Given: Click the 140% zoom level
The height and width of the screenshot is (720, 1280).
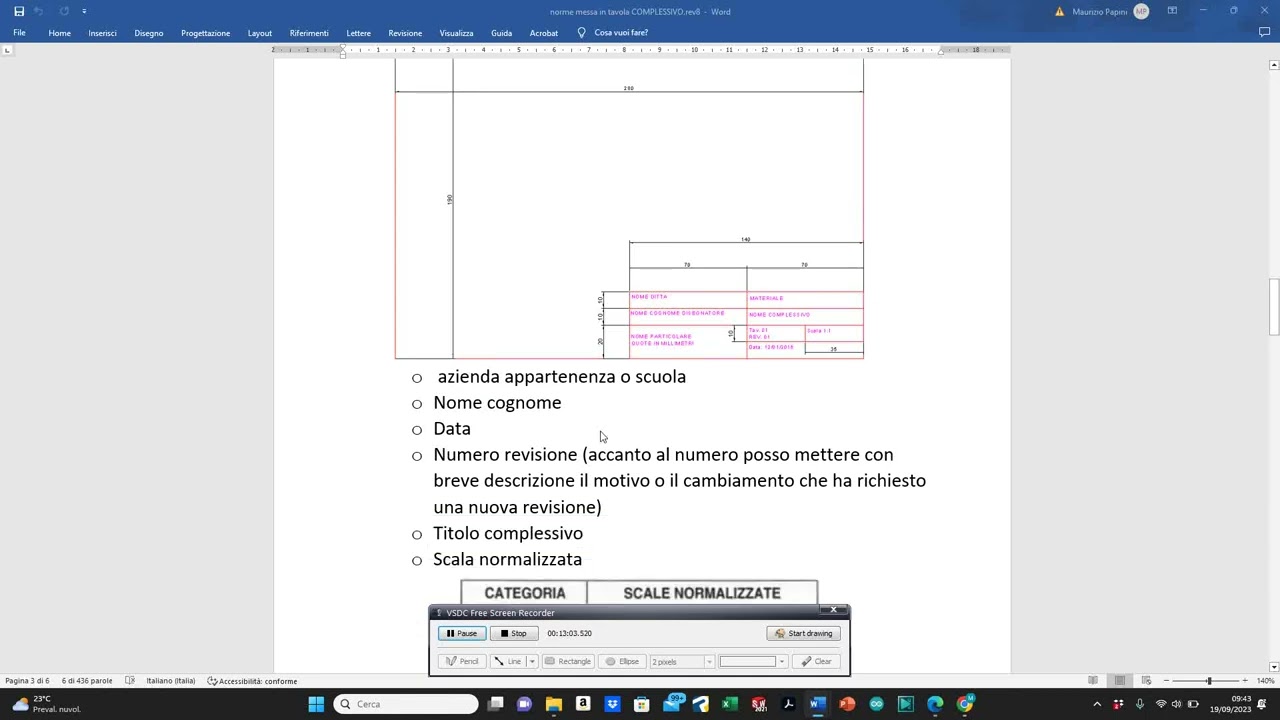Looking at the screenshot, I should tap(1266, 681).
